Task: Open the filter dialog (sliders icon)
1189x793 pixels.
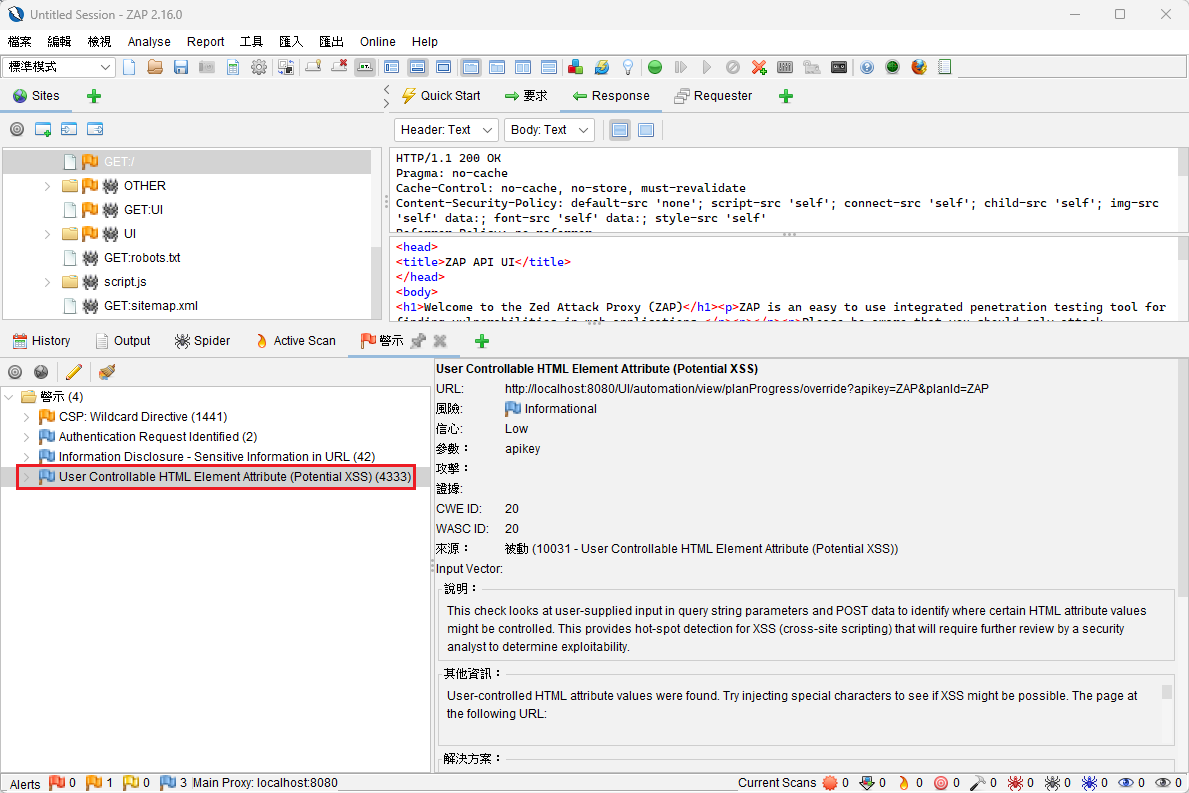Action: [785, 67]
